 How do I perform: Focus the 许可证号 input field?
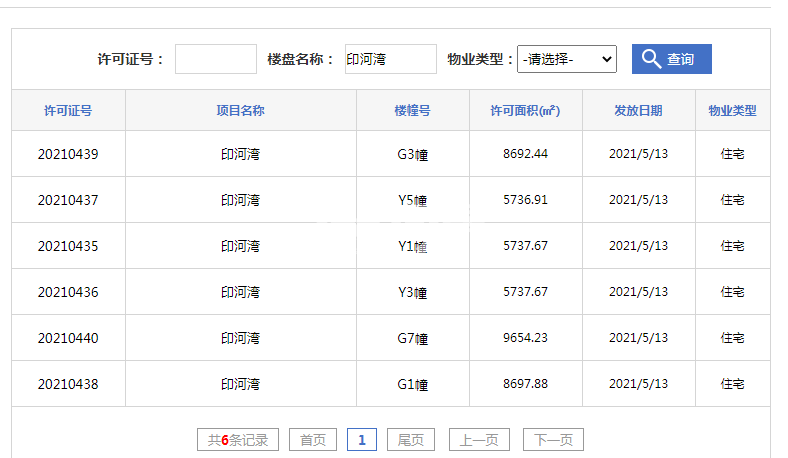pos(216,59)
